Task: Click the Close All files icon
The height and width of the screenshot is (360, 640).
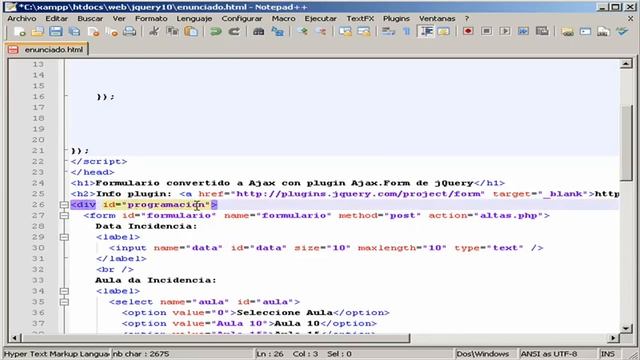Action: point(111,31)
